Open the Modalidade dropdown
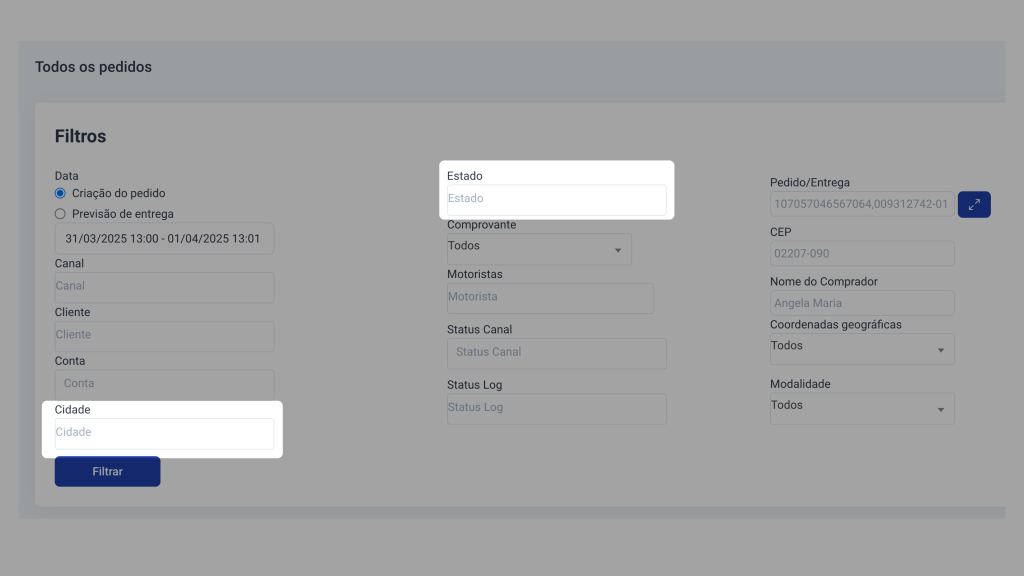1024x576 pixels. pos(862,408)
